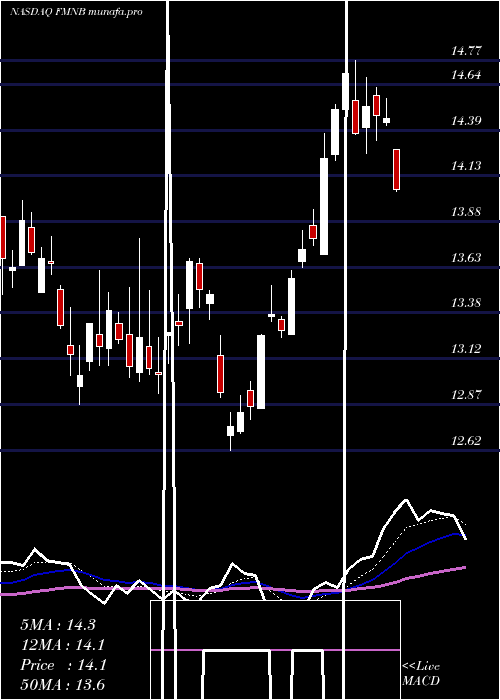Click the 12MA : 14.1 value
500x700 pixels.
[63, 645]
